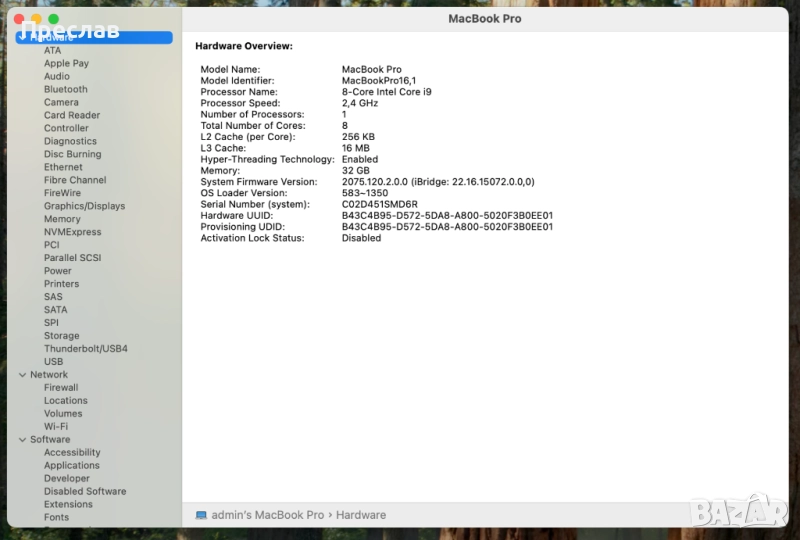Image resolution: width=800 pixels, height=540 pixels.
Task: Open the Thunderbolt/USB4 hardware entry
Action: pyautogui.click(x=85, y=349)
